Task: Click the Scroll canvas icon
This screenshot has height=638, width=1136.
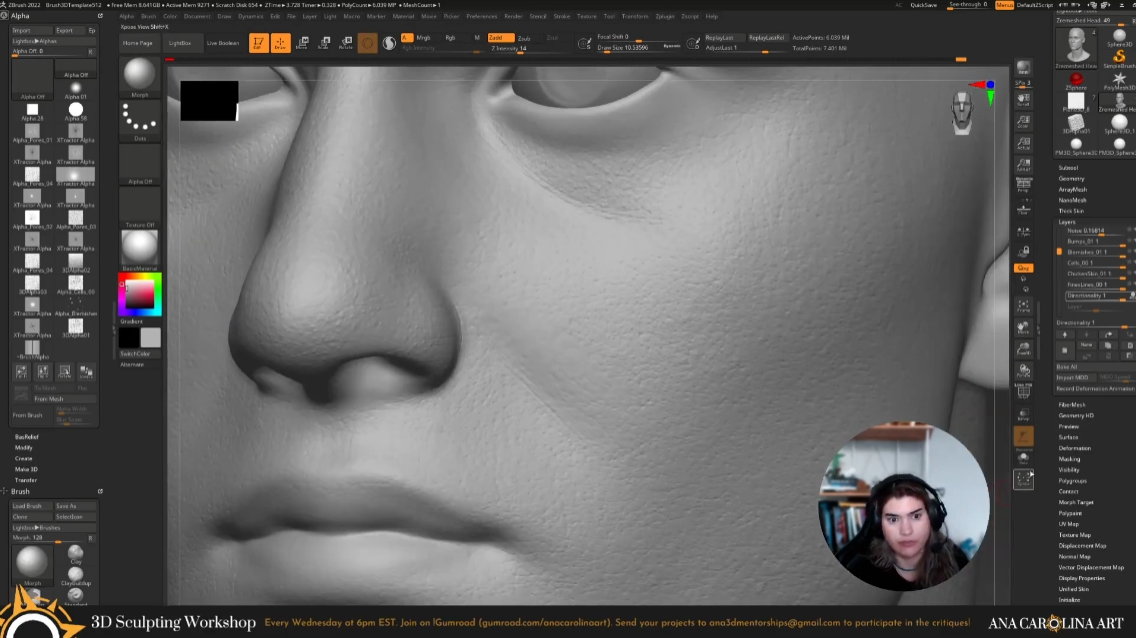Action: click(x=1023, y=99)
